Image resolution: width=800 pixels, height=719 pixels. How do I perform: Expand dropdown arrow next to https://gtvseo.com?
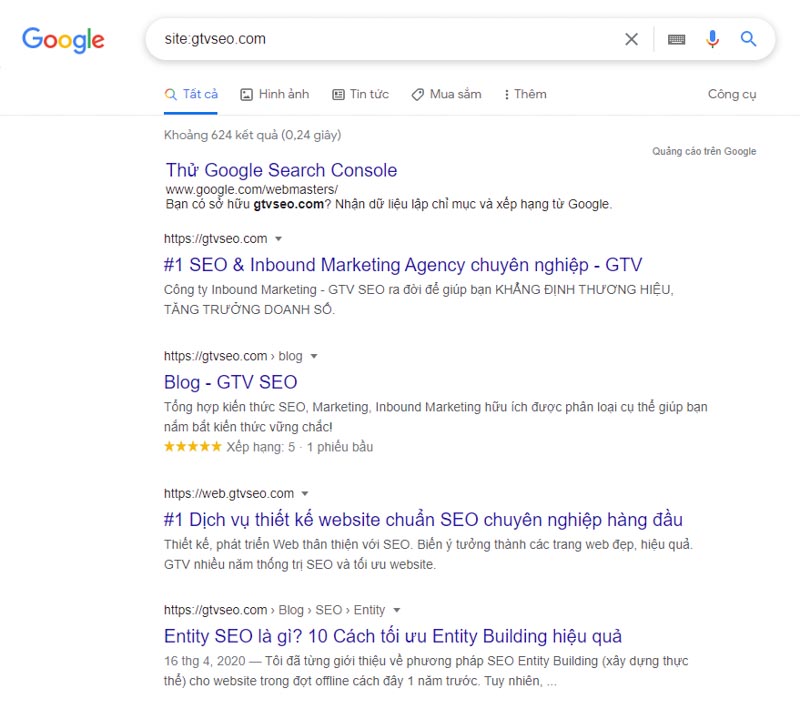click(279, 239)
